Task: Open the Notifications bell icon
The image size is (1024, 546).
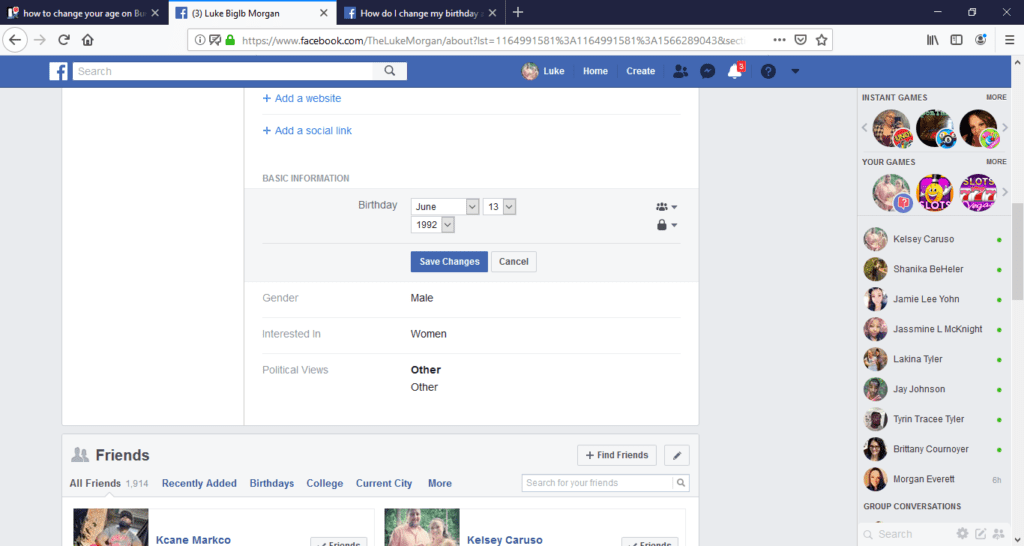Action: pyautogui.click(x=735, y=71)
